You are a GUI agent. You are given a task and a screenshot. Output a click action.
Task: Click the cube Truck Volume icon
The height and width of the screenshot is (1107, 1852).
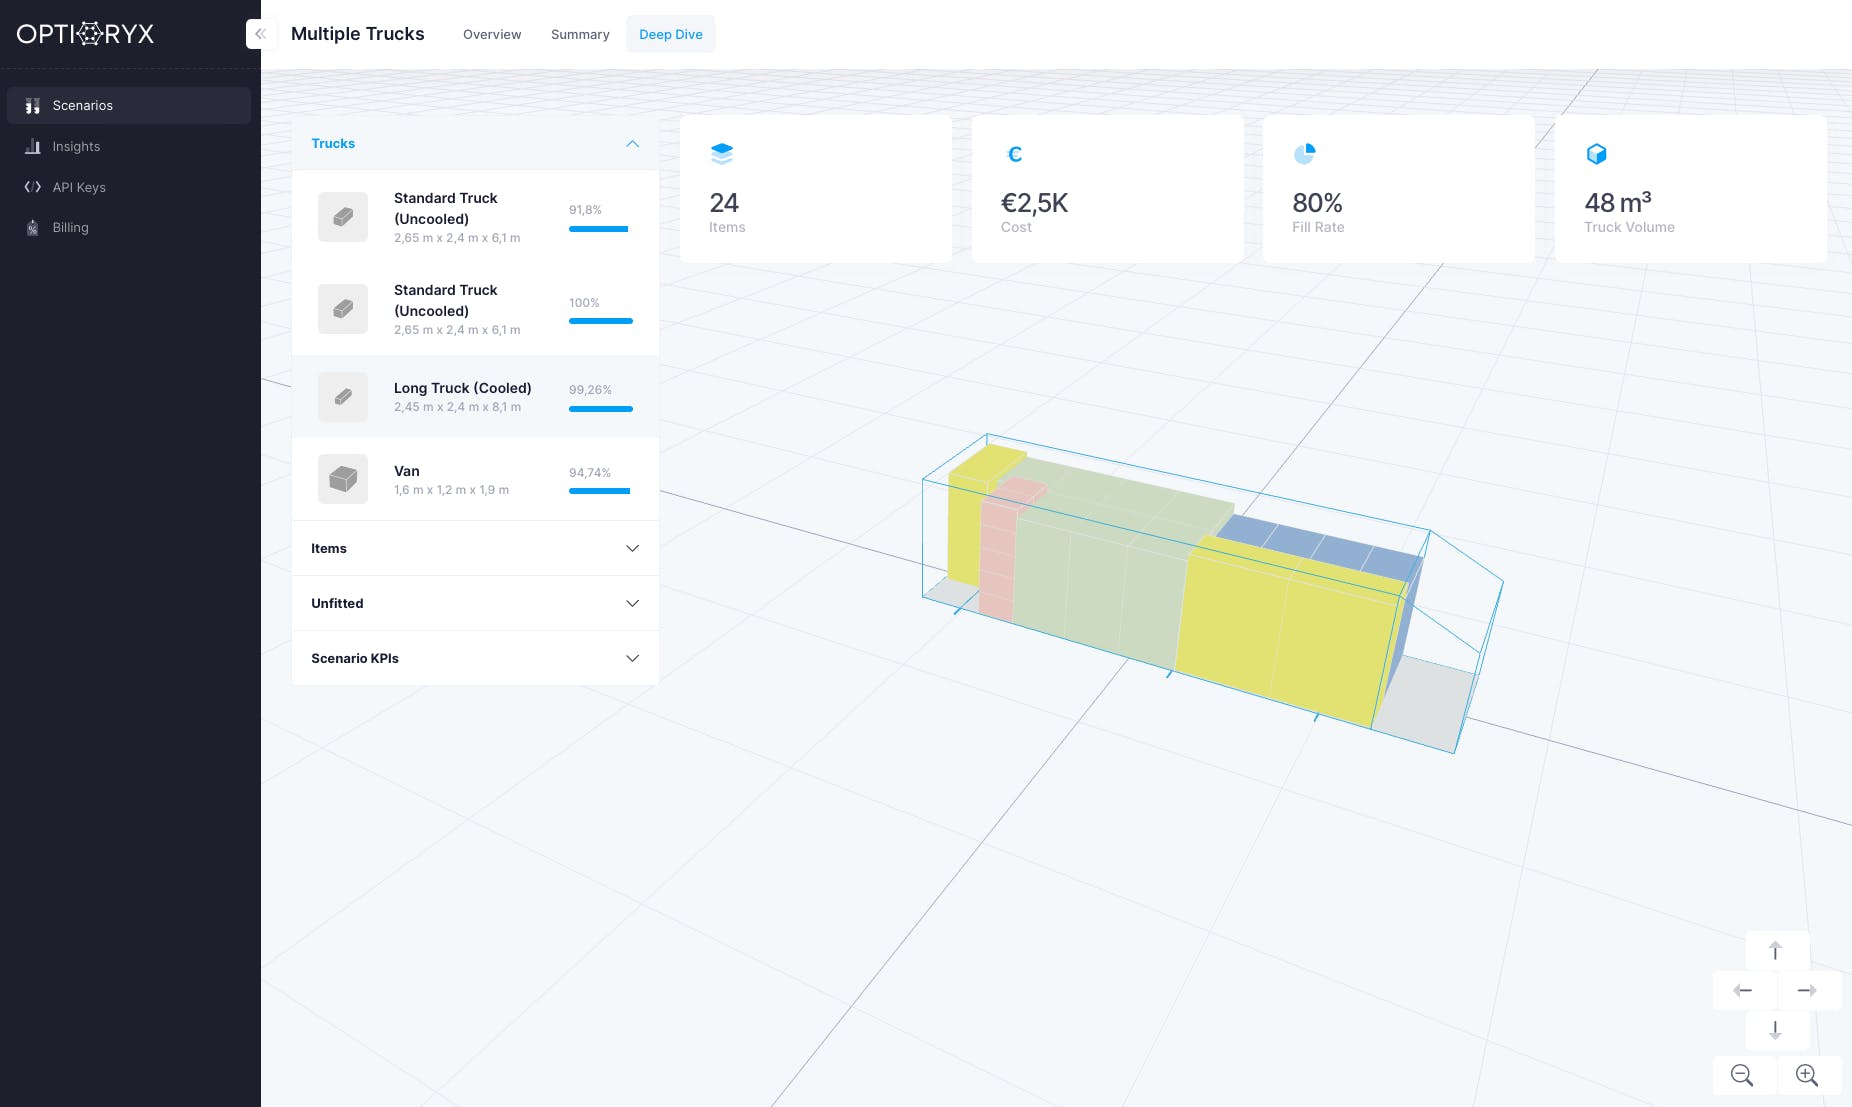[1597, 154]
